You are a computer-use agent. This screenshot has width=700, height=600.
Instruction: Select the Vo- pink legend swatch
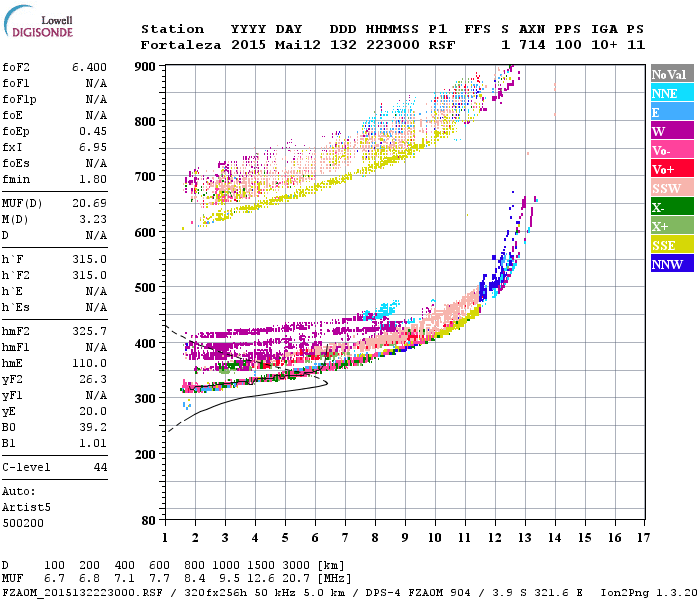click(x=672, y=150)
